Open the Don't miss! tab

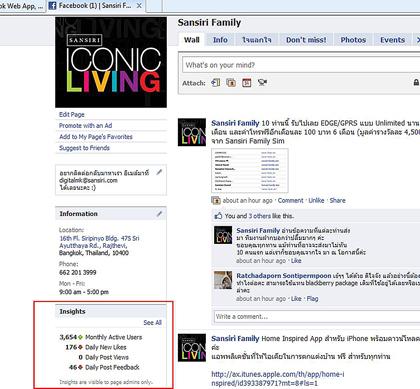[x=306, y=40]
